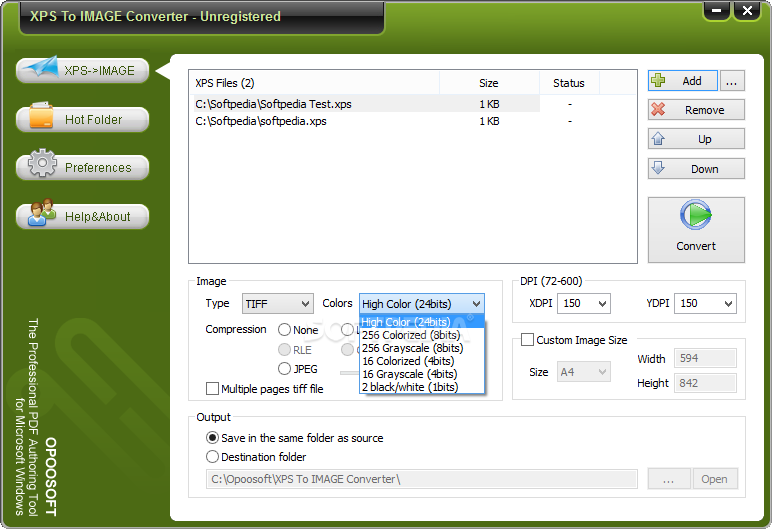
Task: Choose High Color (24bits) from the list
Action: (x=422, y=322)
